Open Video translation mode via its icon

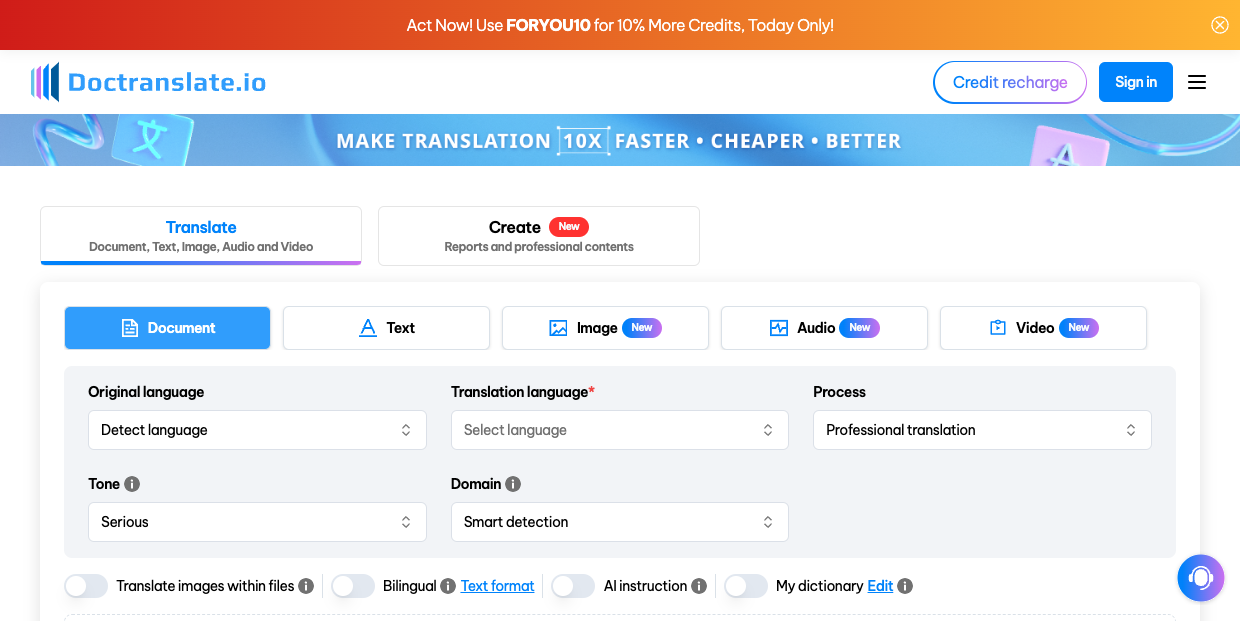tap(997, 327)
